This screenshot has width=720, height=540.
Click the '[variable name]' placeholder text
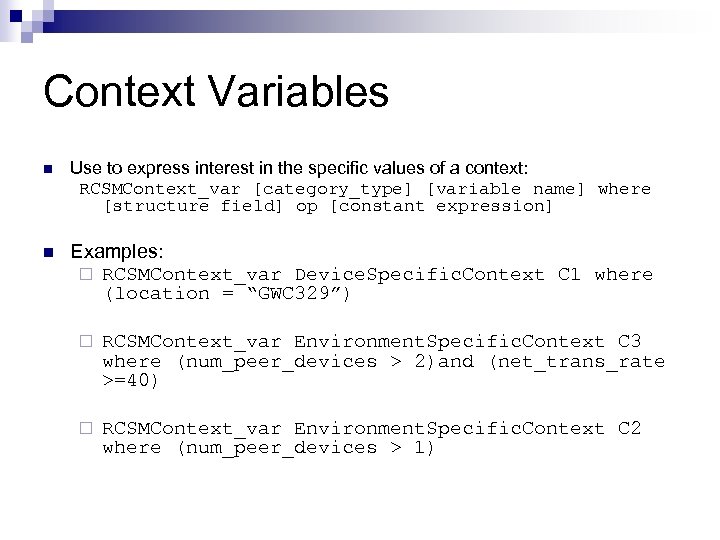pos(510,189)
